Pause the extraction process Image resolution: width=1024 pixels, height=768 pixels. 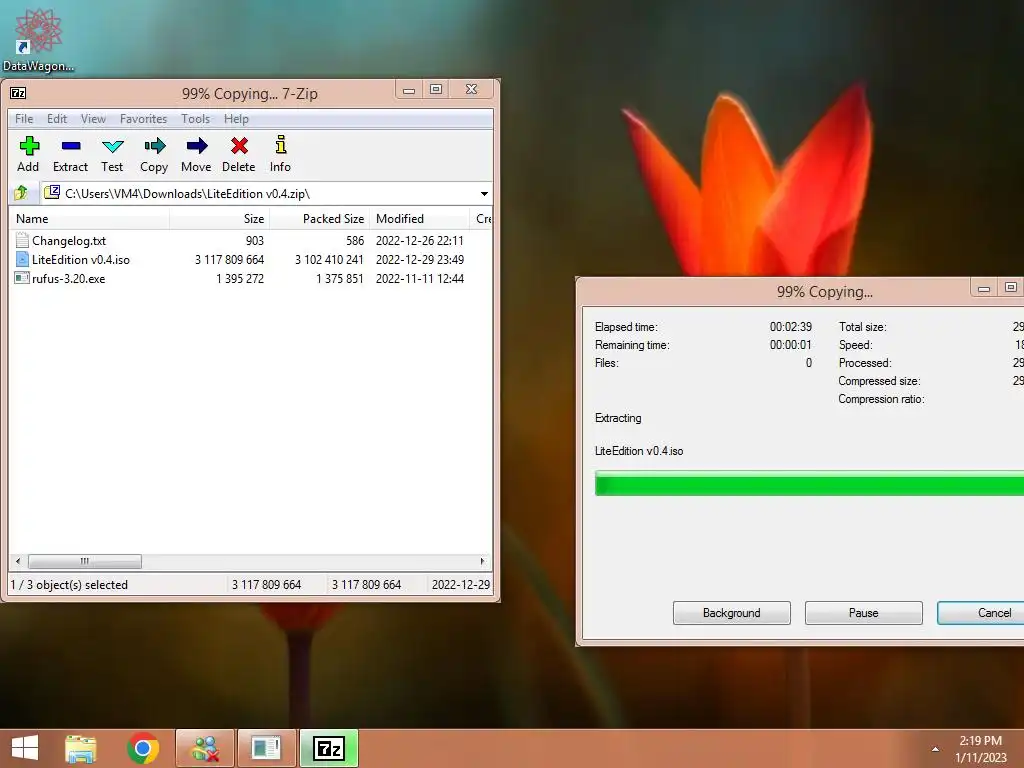pos(863,613)
